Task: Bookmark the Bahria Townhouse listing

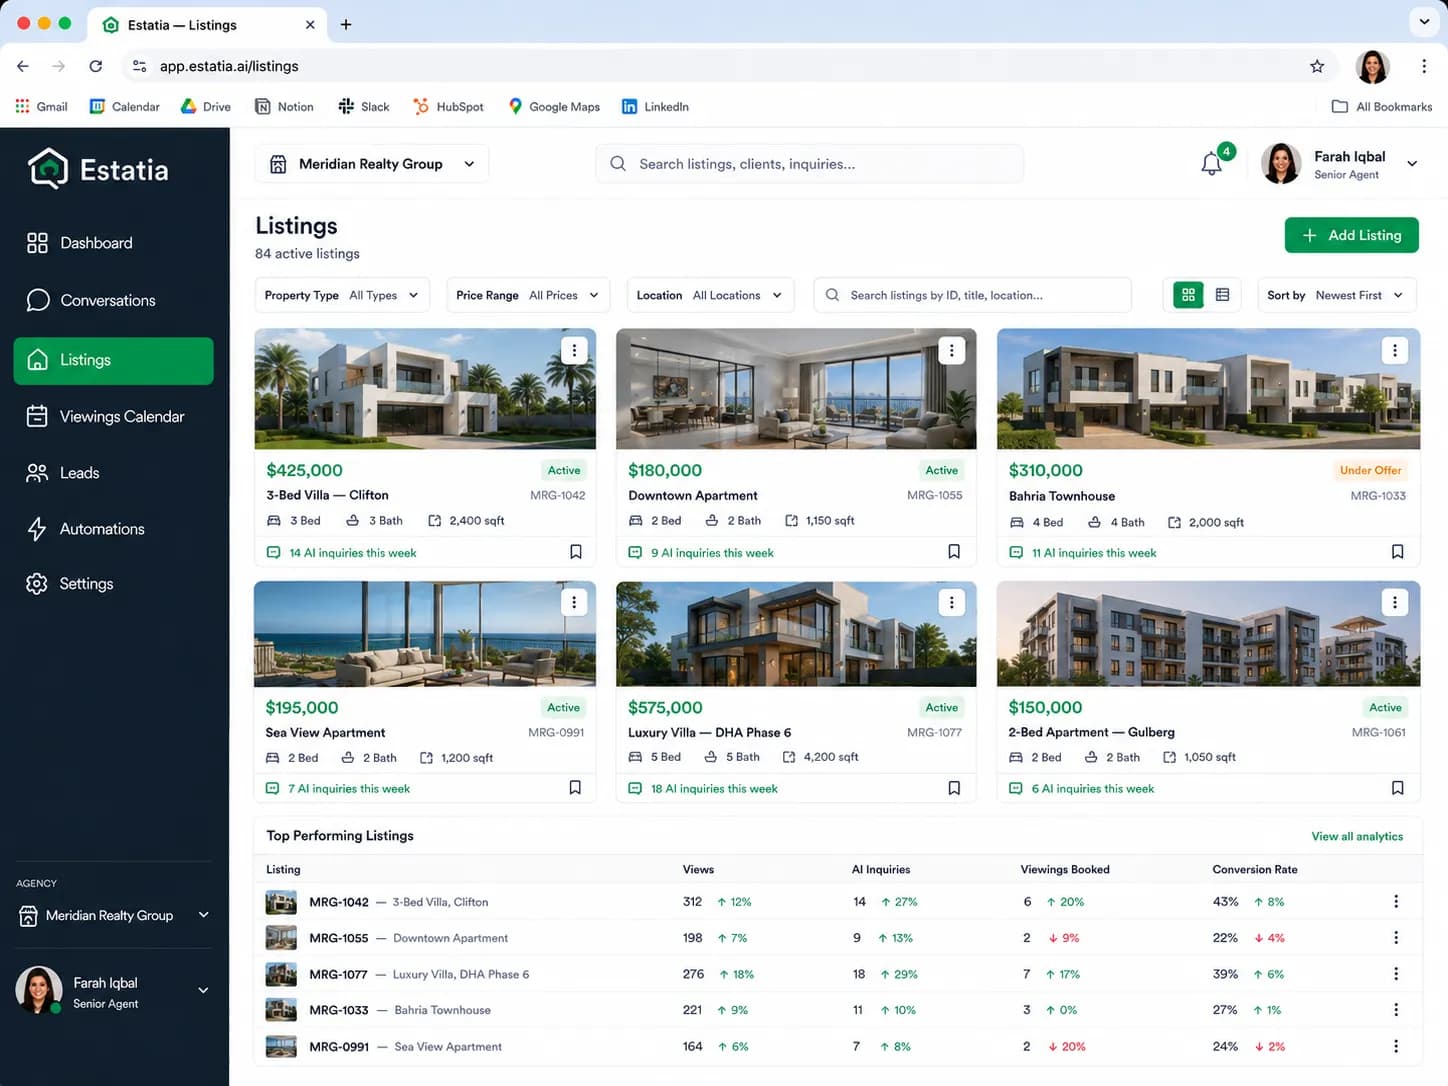Action: [x=1398, y=552]
